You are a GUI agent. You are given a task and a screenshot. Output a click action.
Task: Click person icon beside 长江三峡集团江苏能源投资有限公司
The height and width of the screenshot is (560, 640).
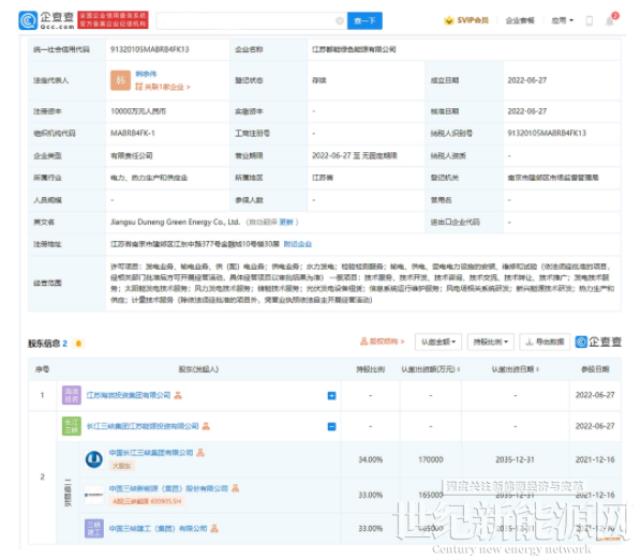(206, 426)
